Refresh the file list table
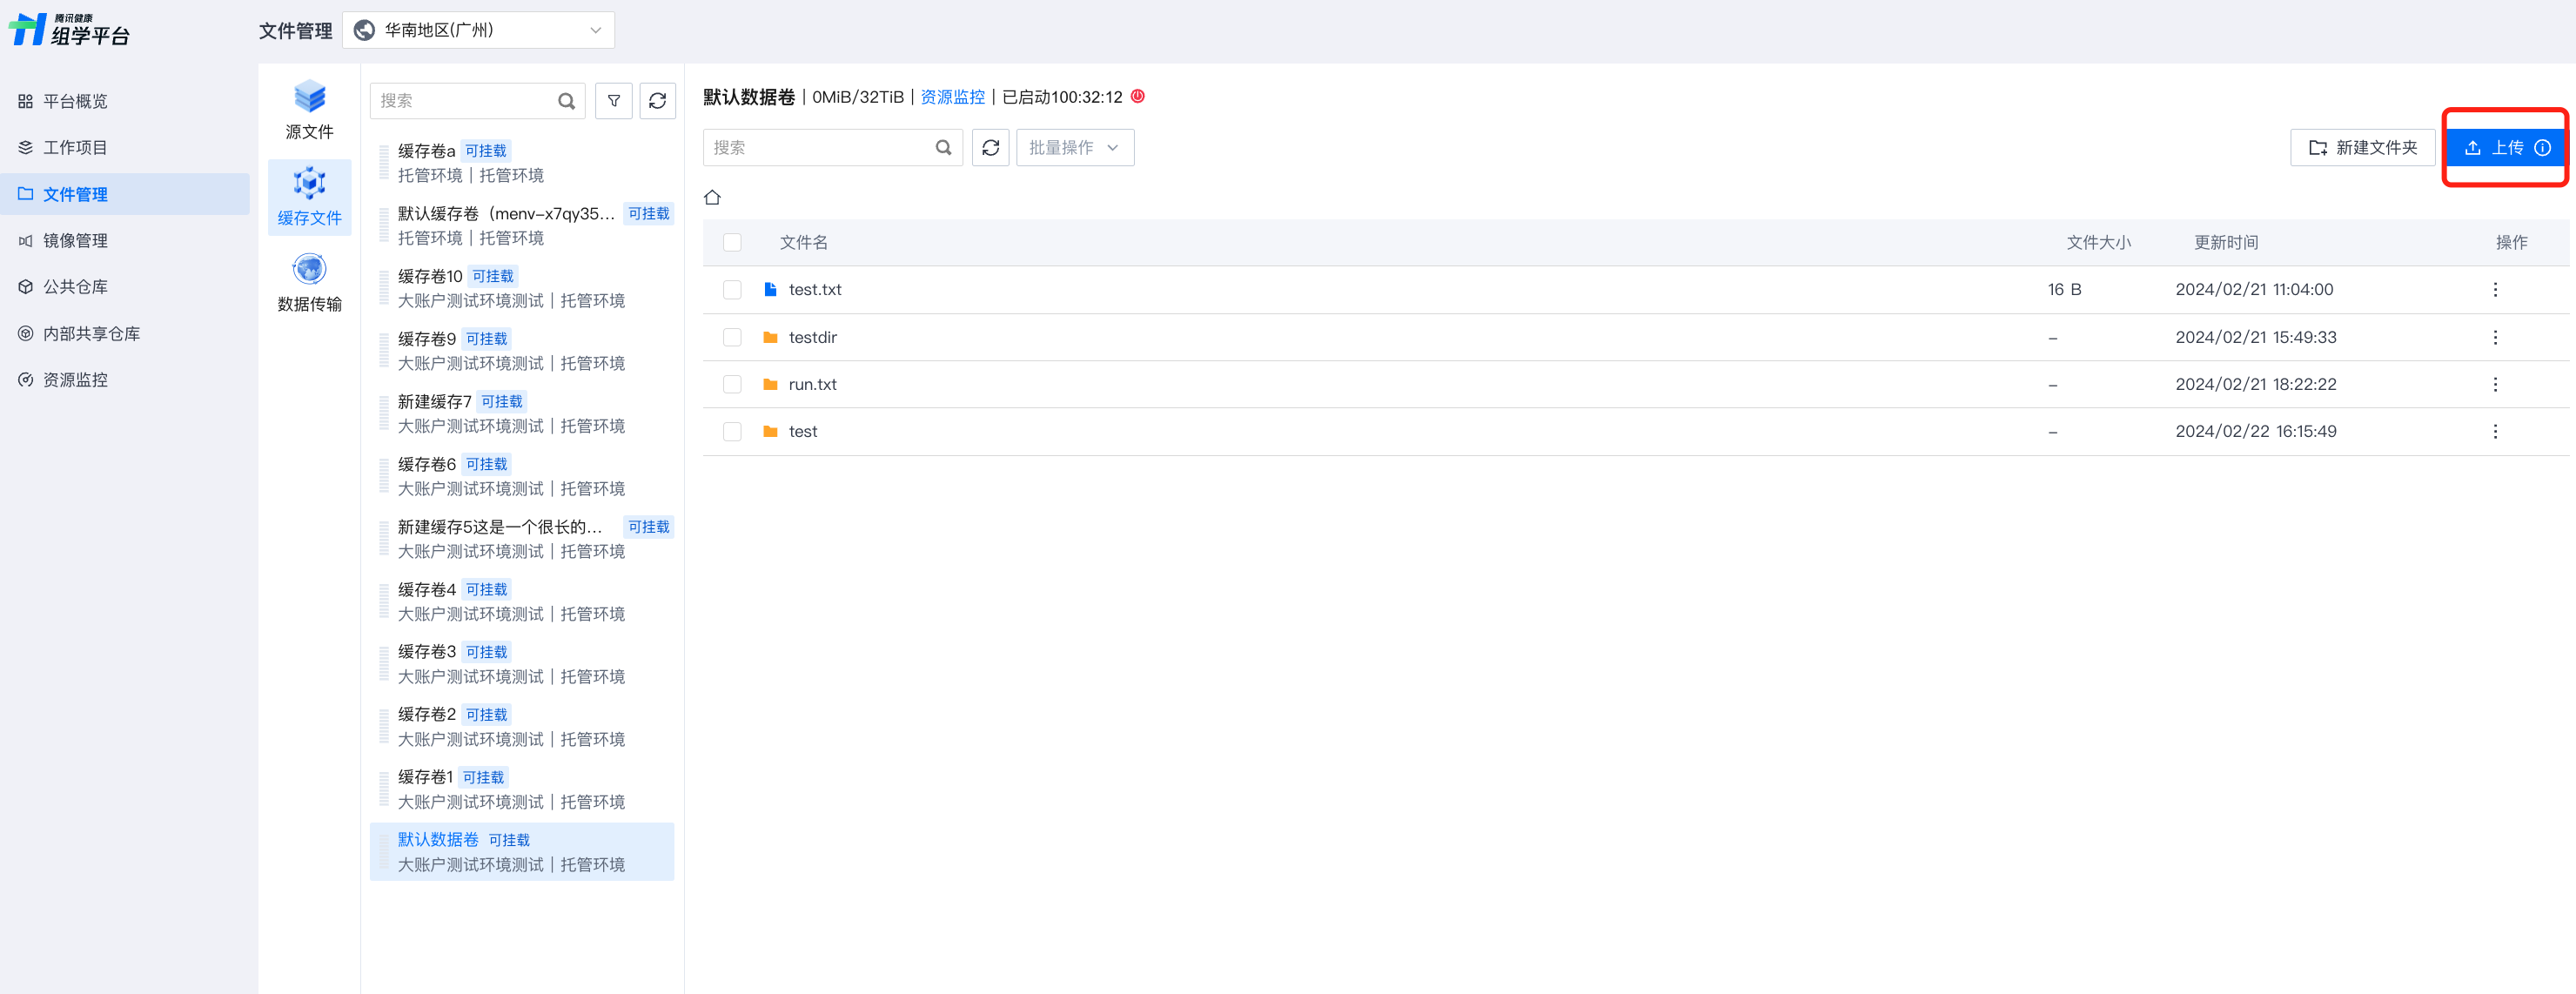2576x994 pixels. pyautogui.click(x=990, y=148)
